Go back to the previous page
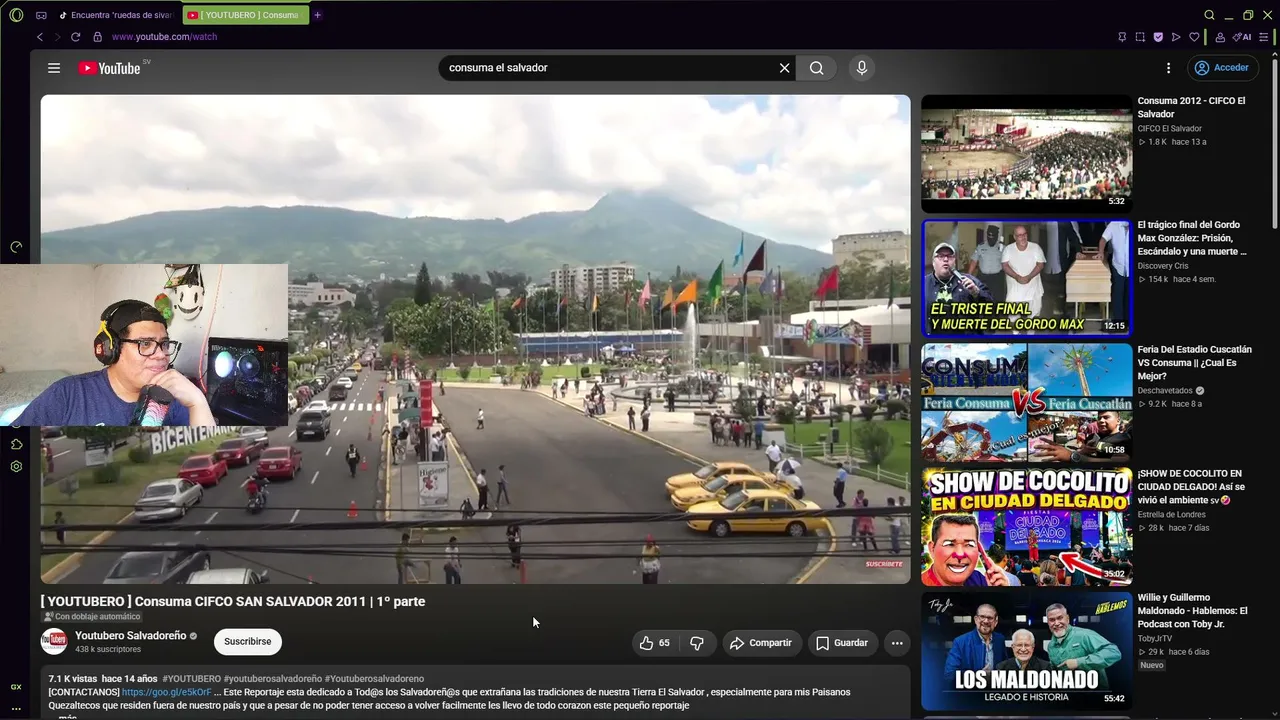Image resolution: width=1280 pixels, height=720 pixels. 40,37
